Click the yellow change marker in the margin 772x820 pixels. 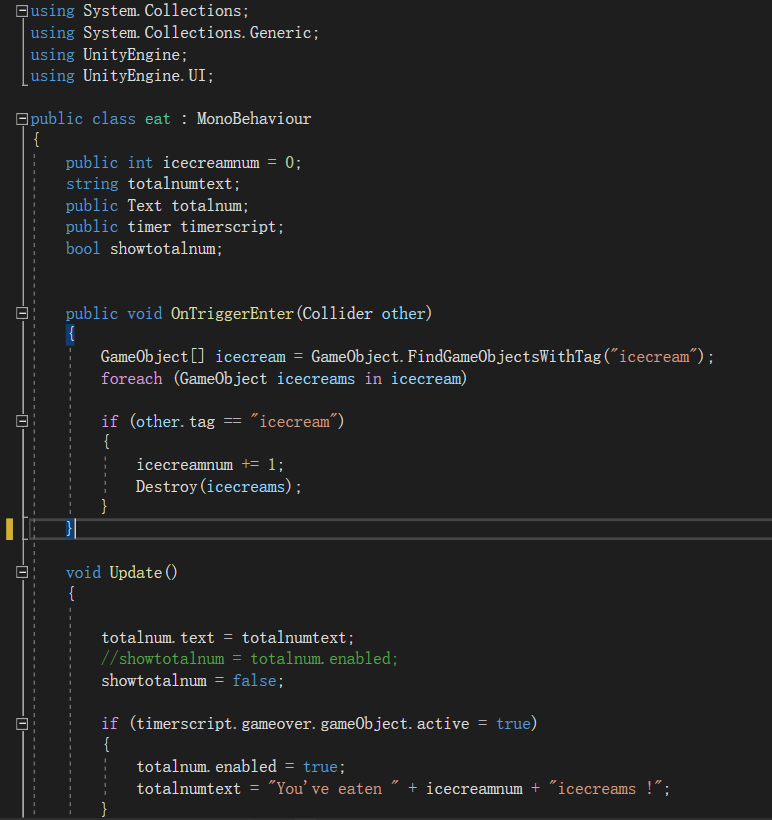9,528
